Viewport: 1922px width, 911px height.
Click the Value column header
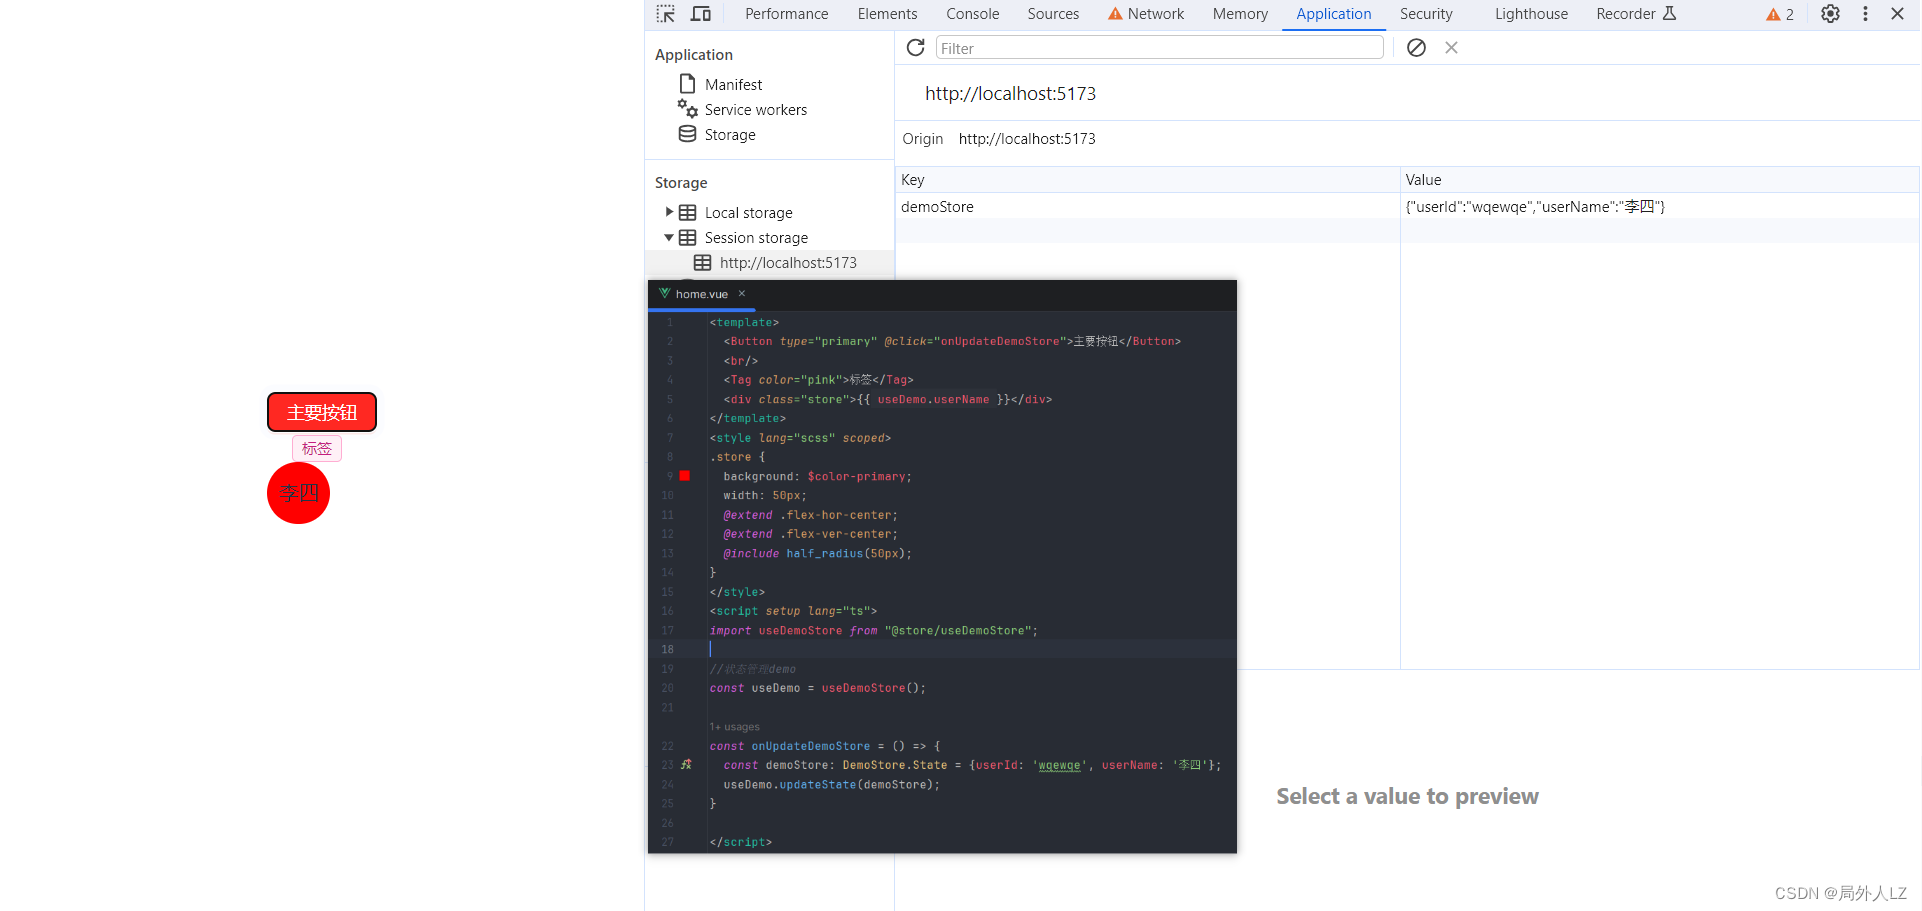1659,180
